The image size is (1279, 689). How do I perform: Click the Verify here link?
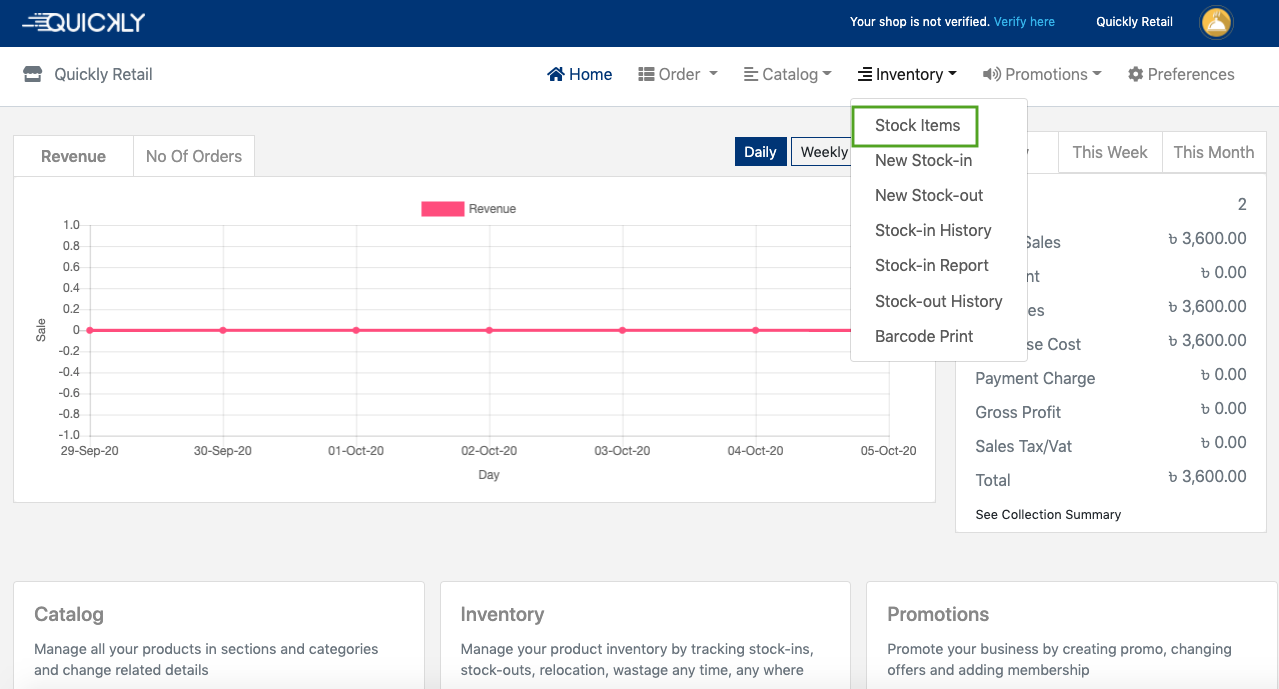(x=1024, y=22)
